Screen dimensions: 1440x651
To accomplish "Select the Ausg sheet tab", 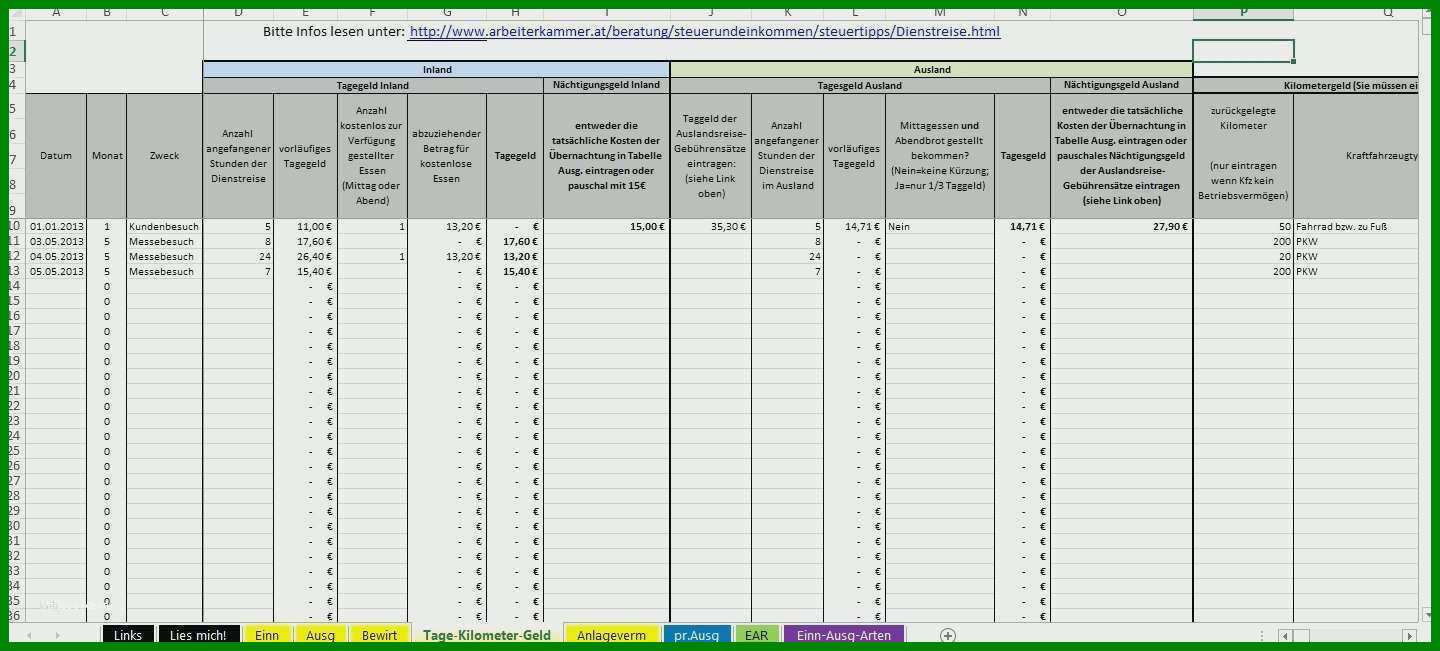I will pyautogui.click(x=320, y=635).
